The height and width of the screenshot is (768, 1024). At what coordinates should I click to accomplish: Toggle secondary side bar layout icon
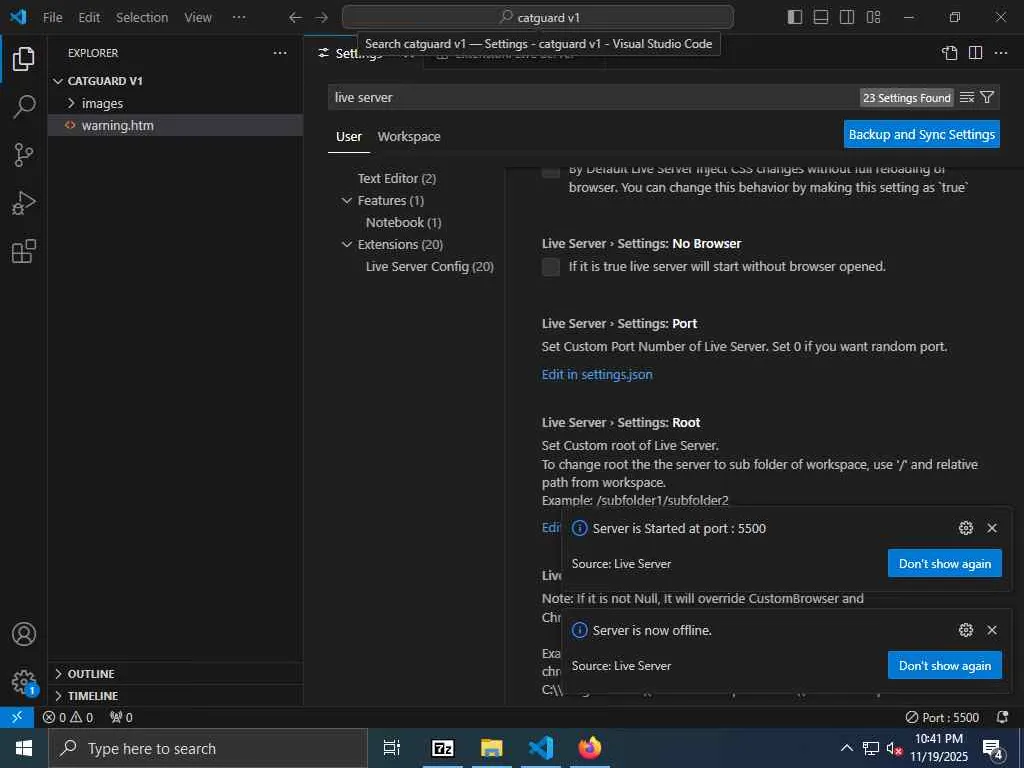[847, 17]
